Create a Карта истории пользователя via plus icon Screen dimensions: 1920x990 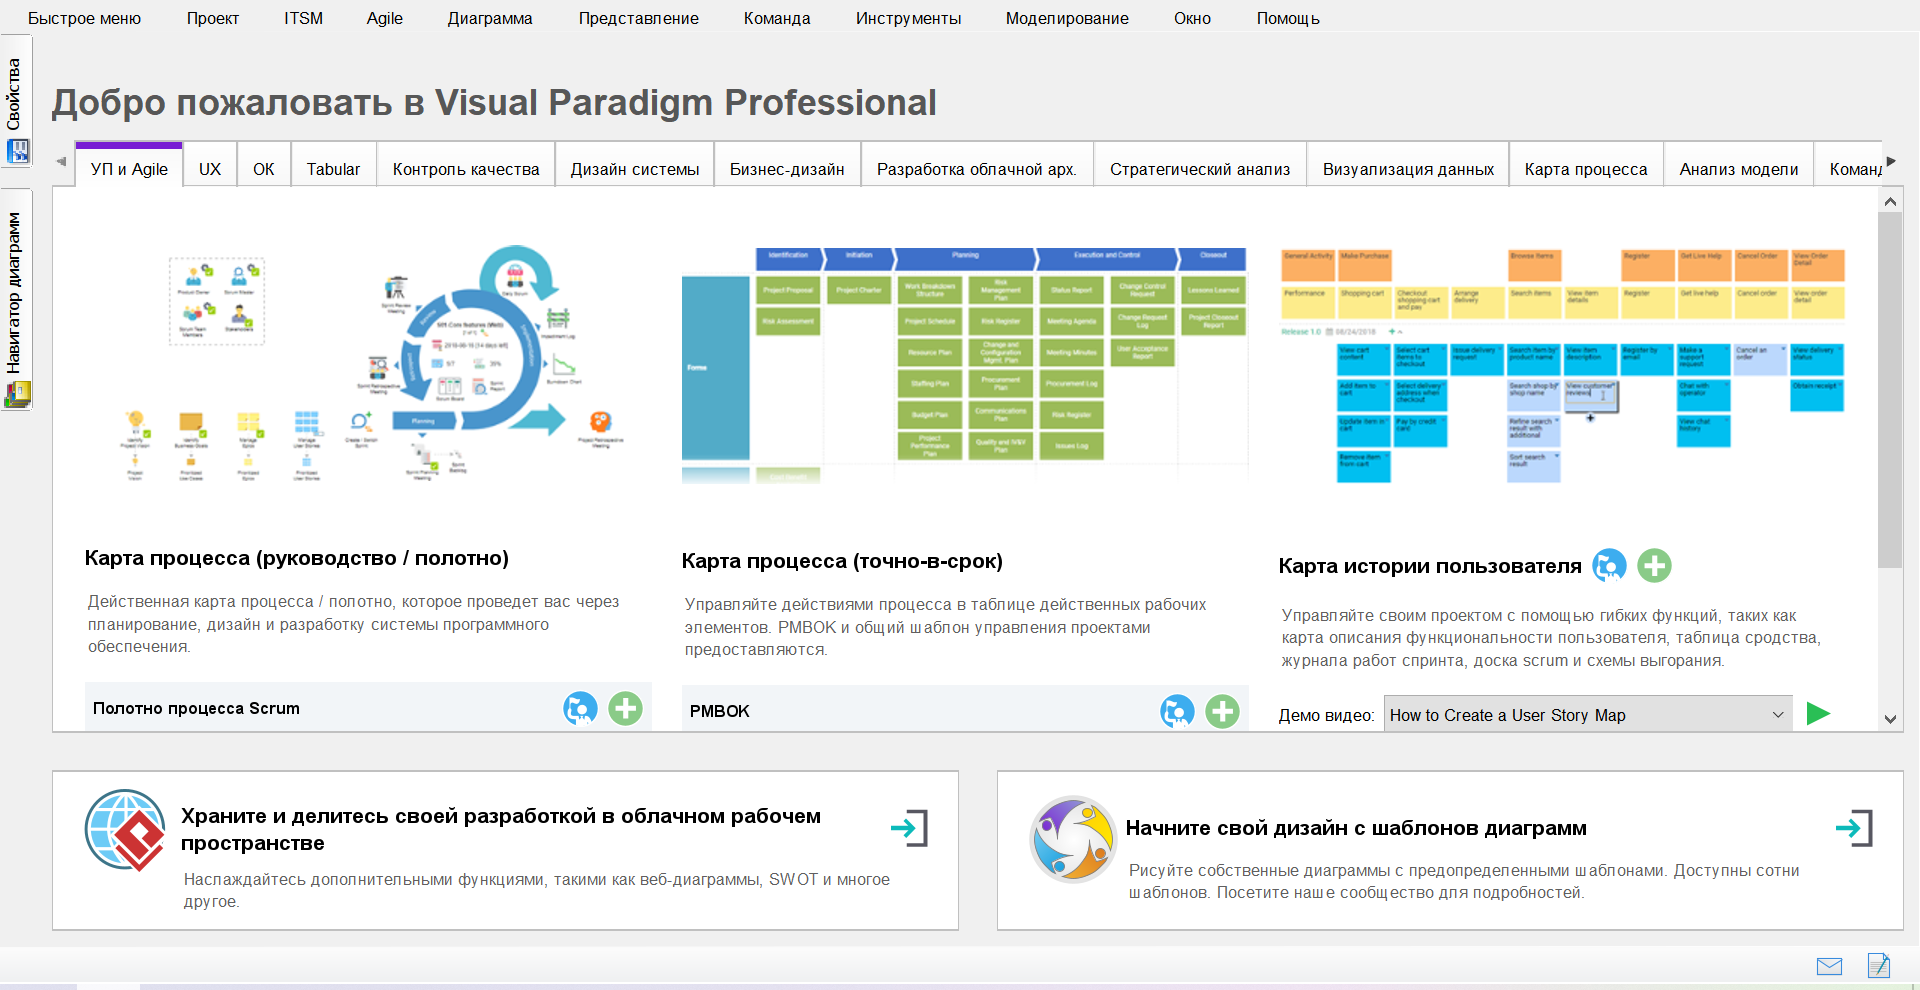[x=1654, y=566]
